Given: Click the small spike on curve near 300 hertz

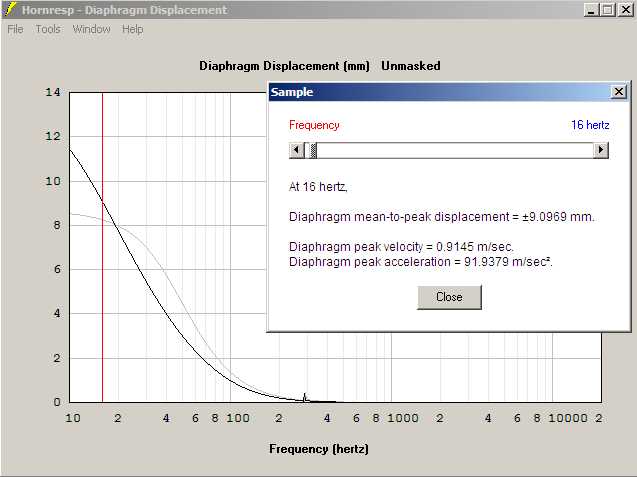Looking at the screenshot, I should click(x=304, y=397).
